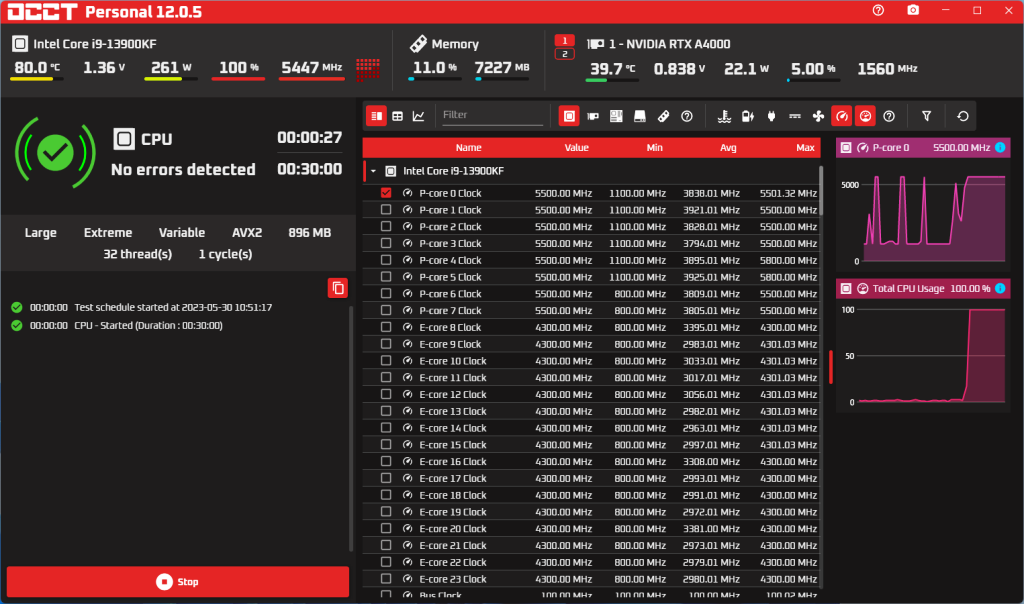Click the CPU thread grid icon beside 5447 MHz
This screenshot has width=1024, height=604.
[x=368, y=69]
